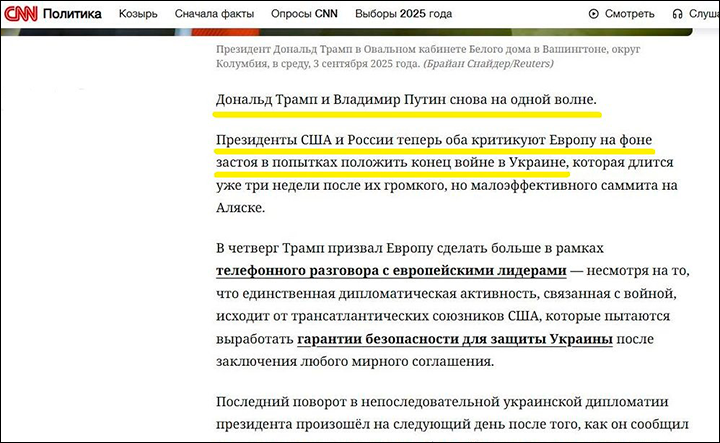Follow link телефонного разговора с европейскими лидерами

[391, 271]
